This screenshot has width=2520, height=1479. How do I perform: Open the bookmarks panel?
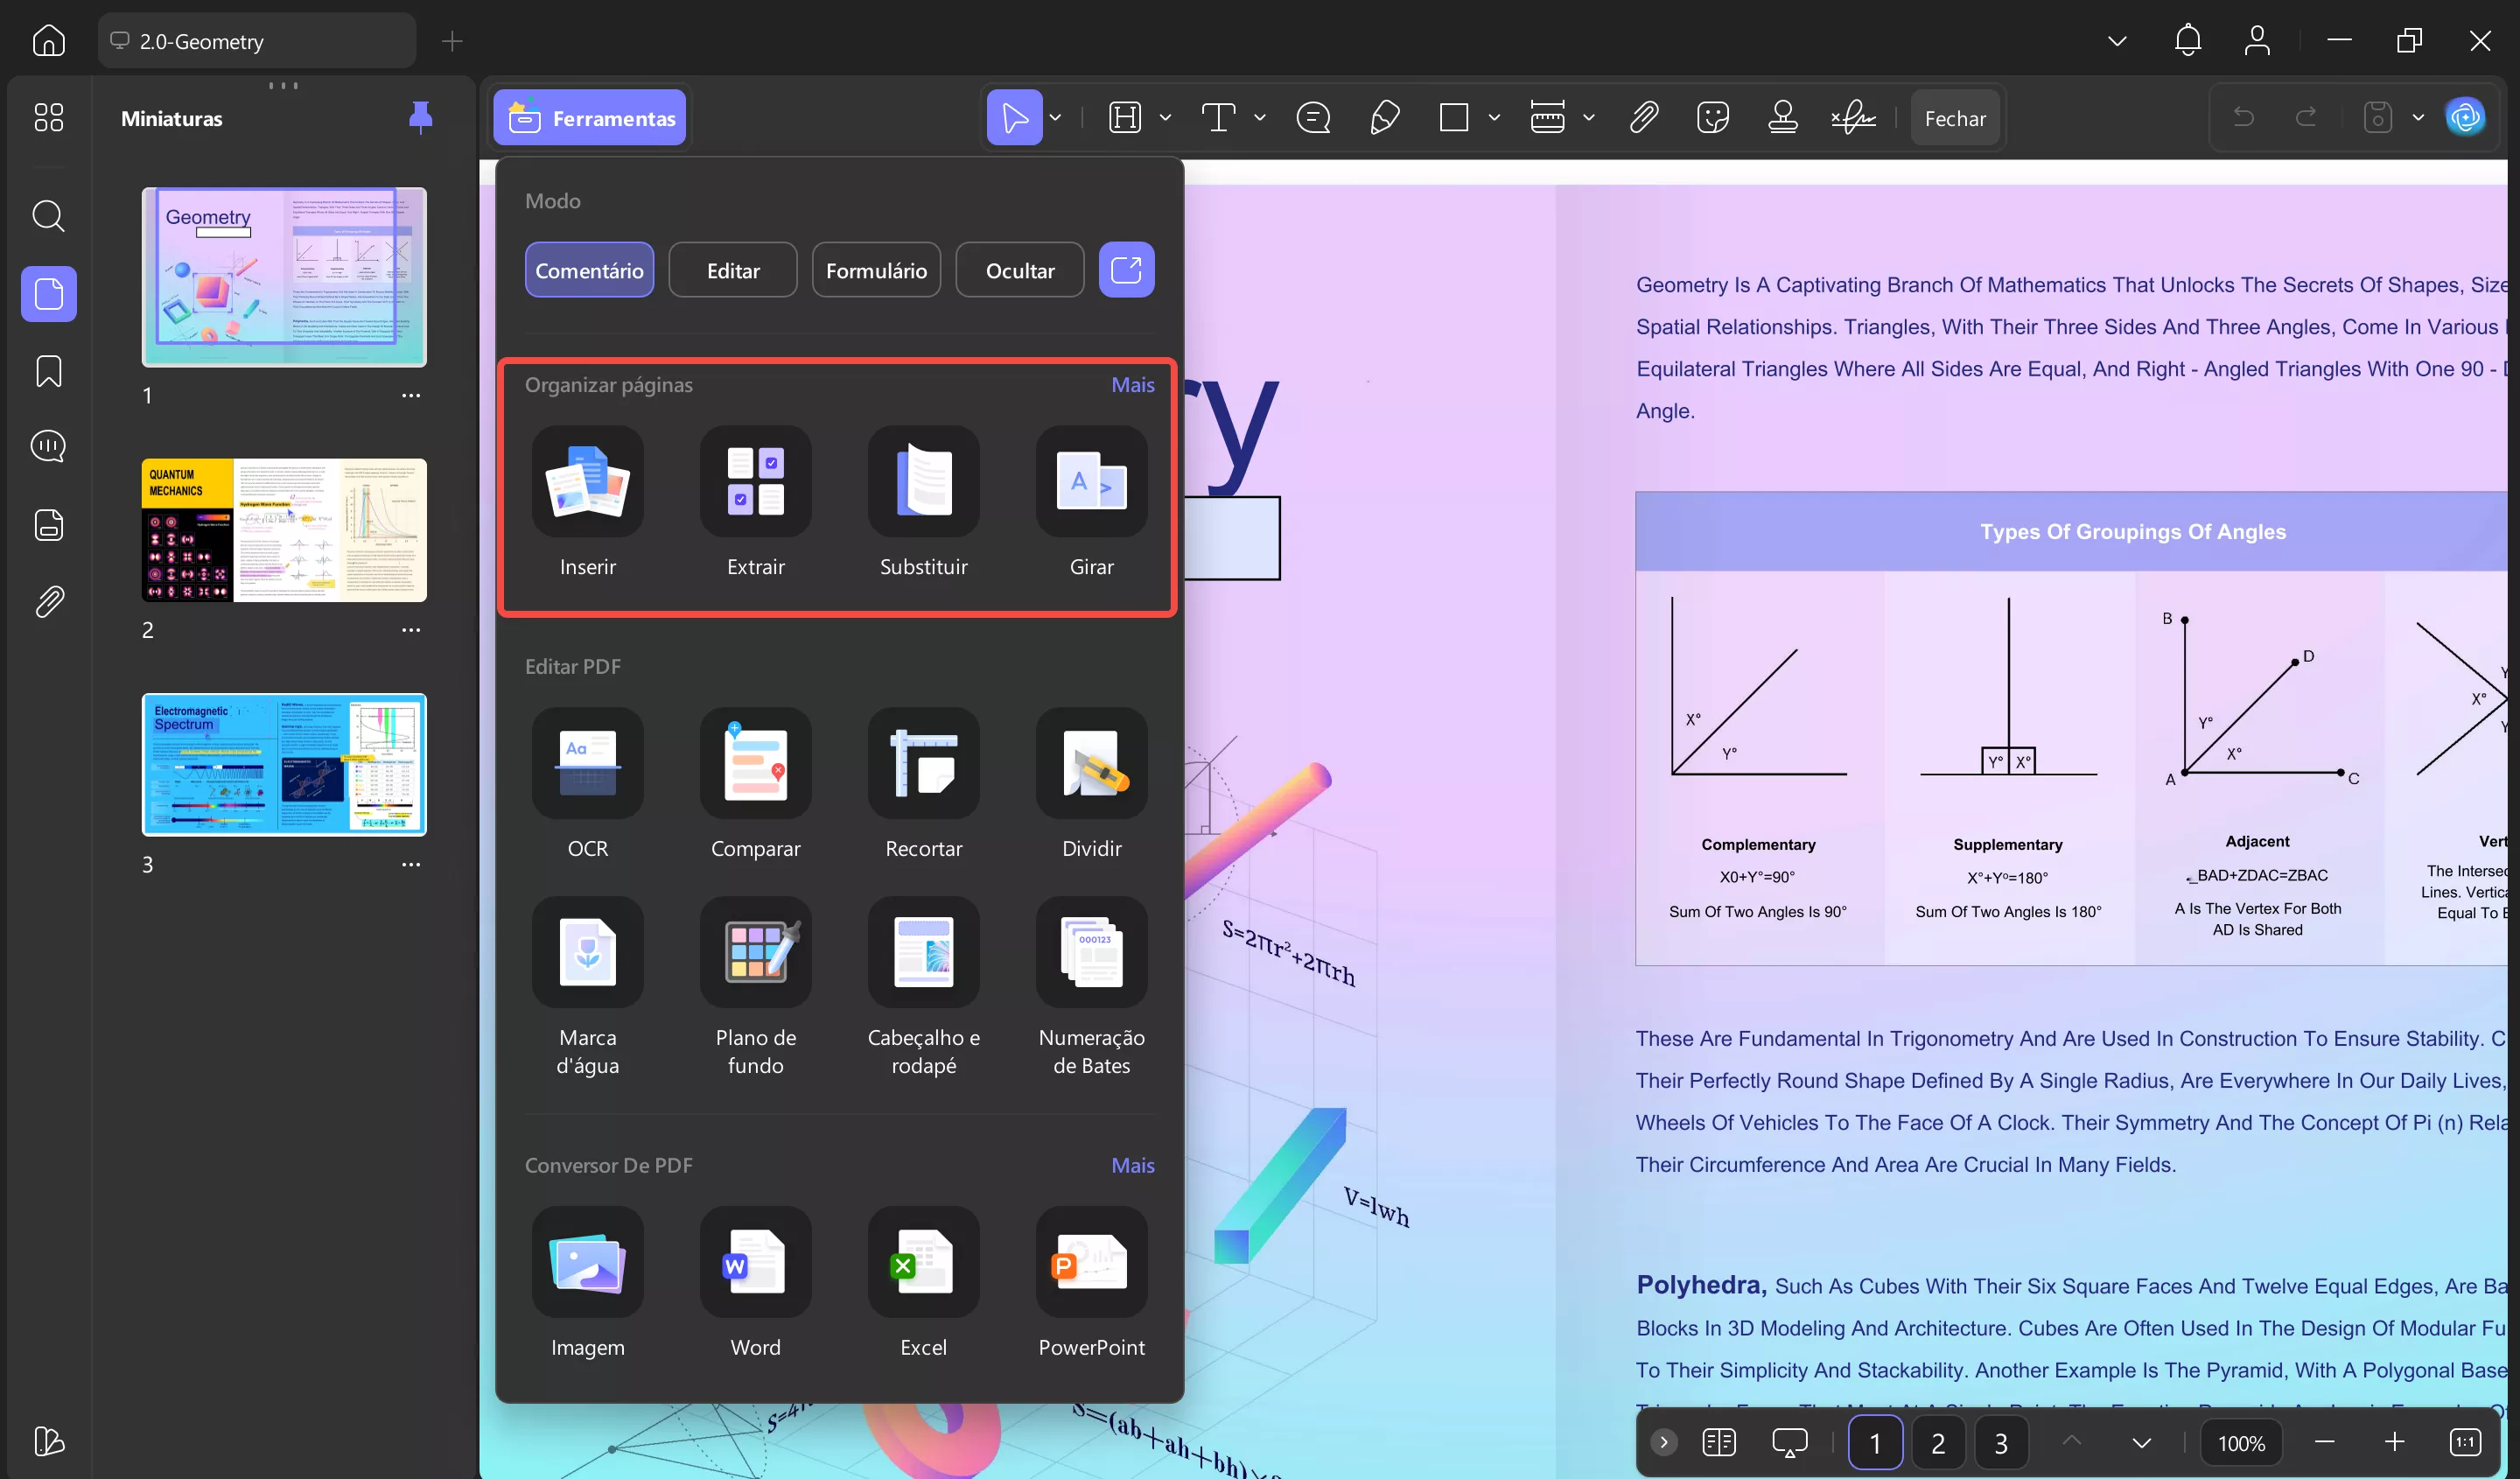click(x=48, y=371)
